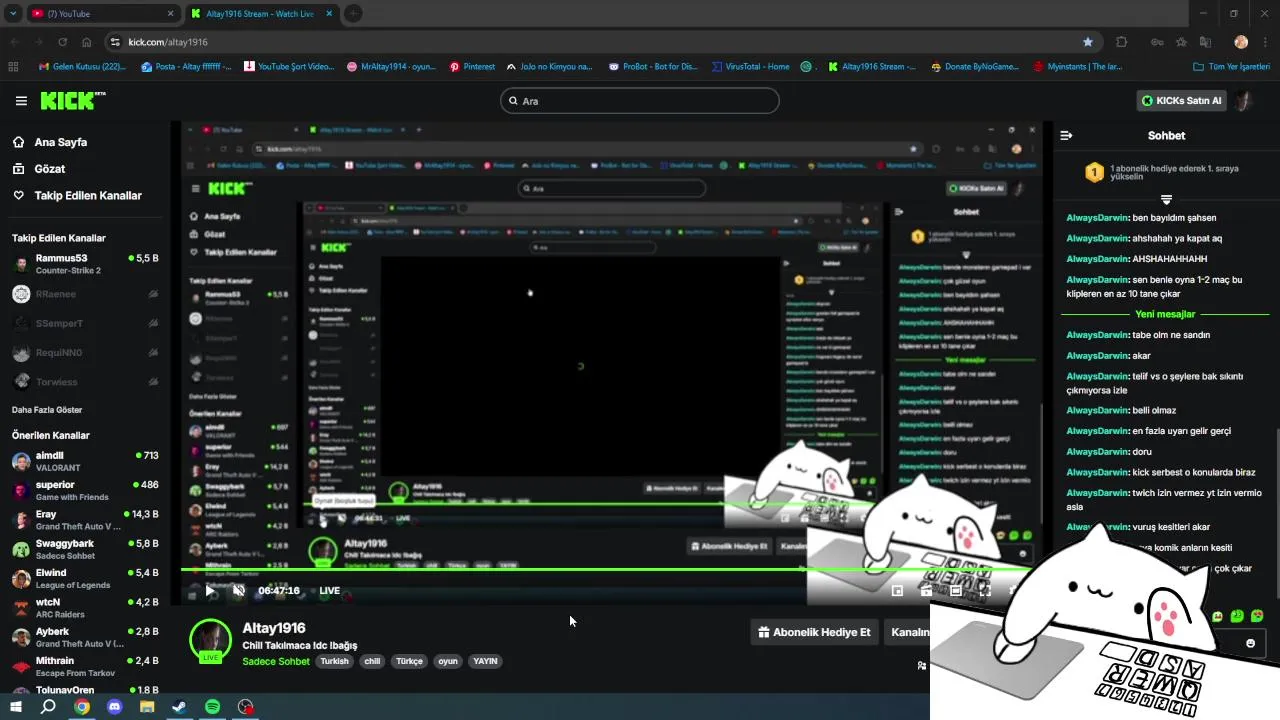Open Windows taskbar search
Viewport: 1280px width, 720px height.
pos(48,707)
